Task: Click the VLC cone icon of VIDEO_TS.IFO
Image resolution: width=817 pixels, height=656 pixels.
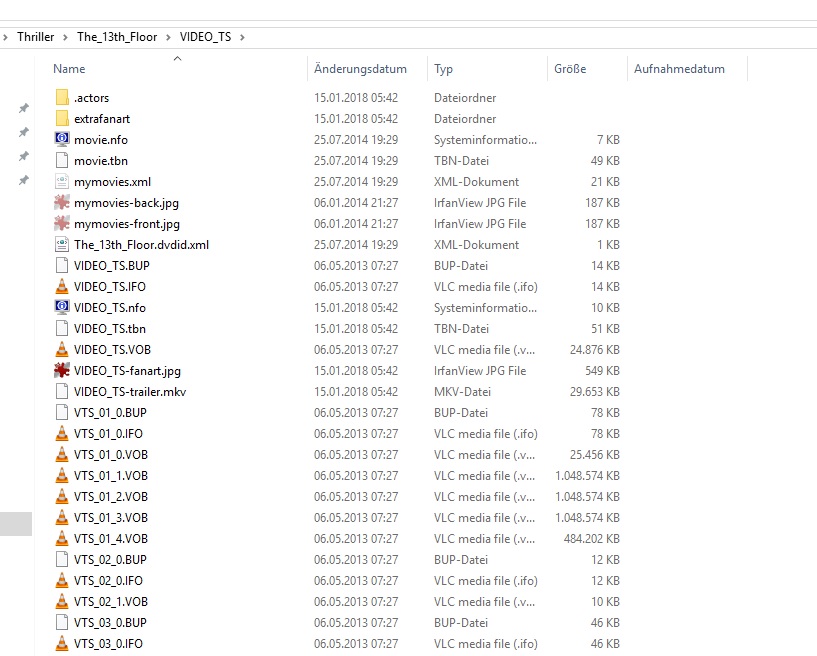Action: pyautogui.click(x=61, y=287)
